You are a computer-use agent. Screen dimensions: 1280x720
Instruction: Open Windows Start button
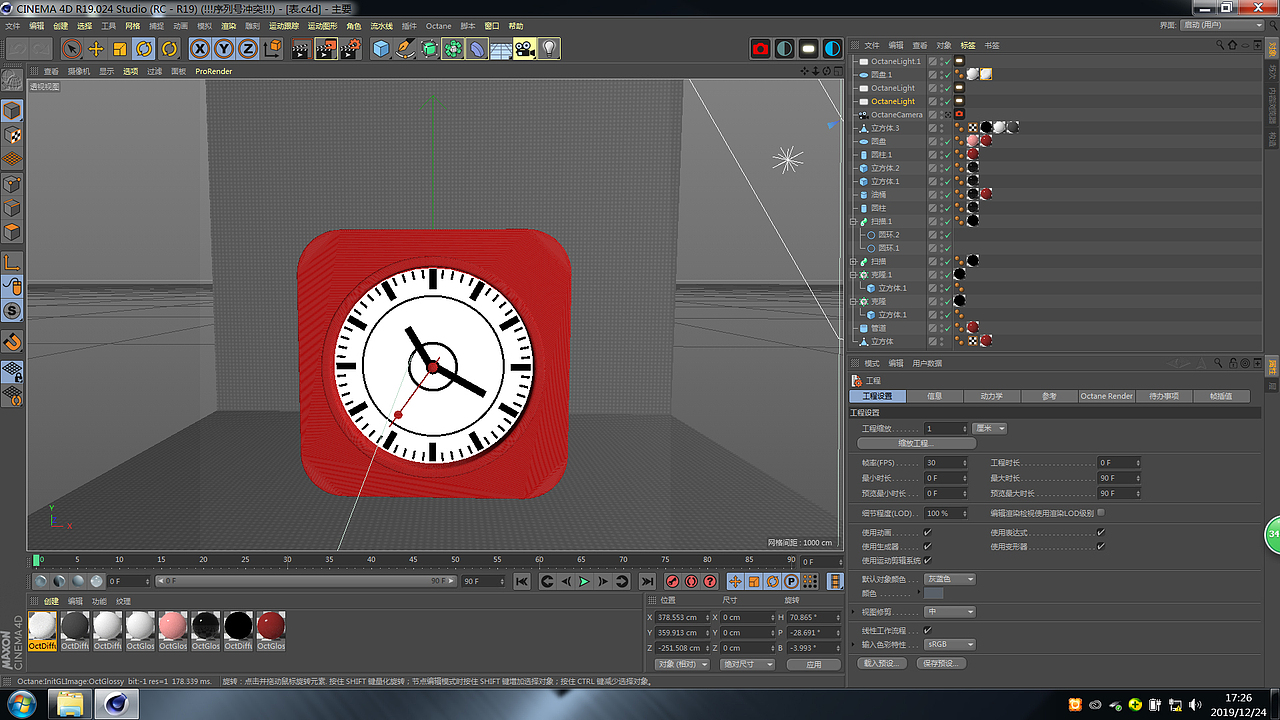(x=20, y=704)
